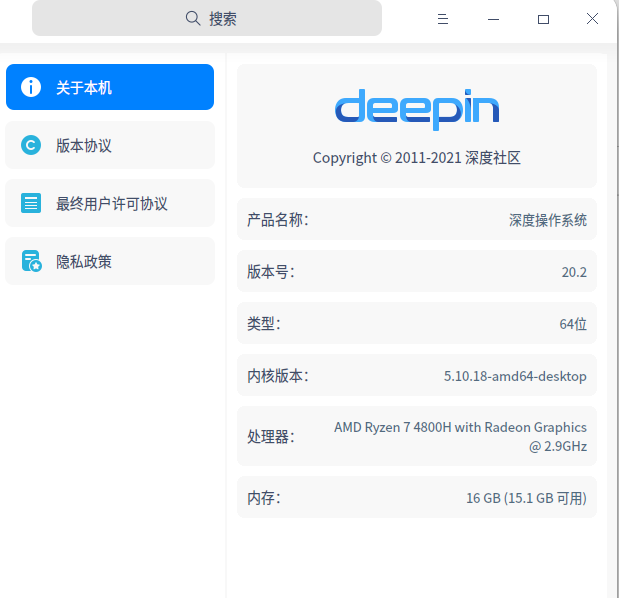Click the info icon beside 关于本机
Screen dimensions: 619x598
(31, 87)
